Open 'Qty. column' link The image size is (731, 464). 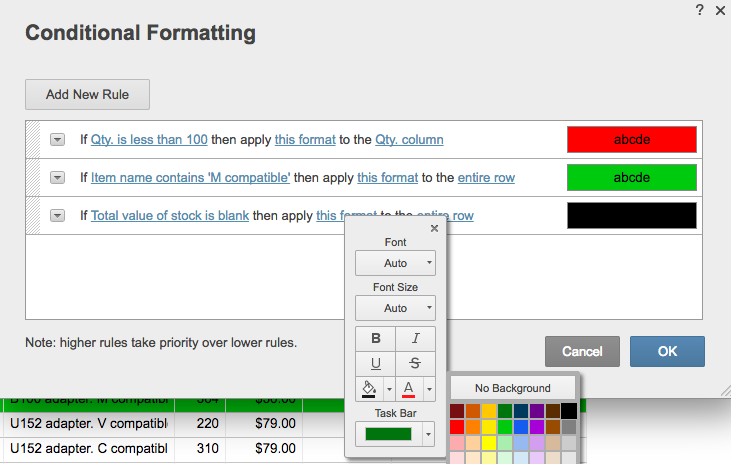click(x=409, y=139)
